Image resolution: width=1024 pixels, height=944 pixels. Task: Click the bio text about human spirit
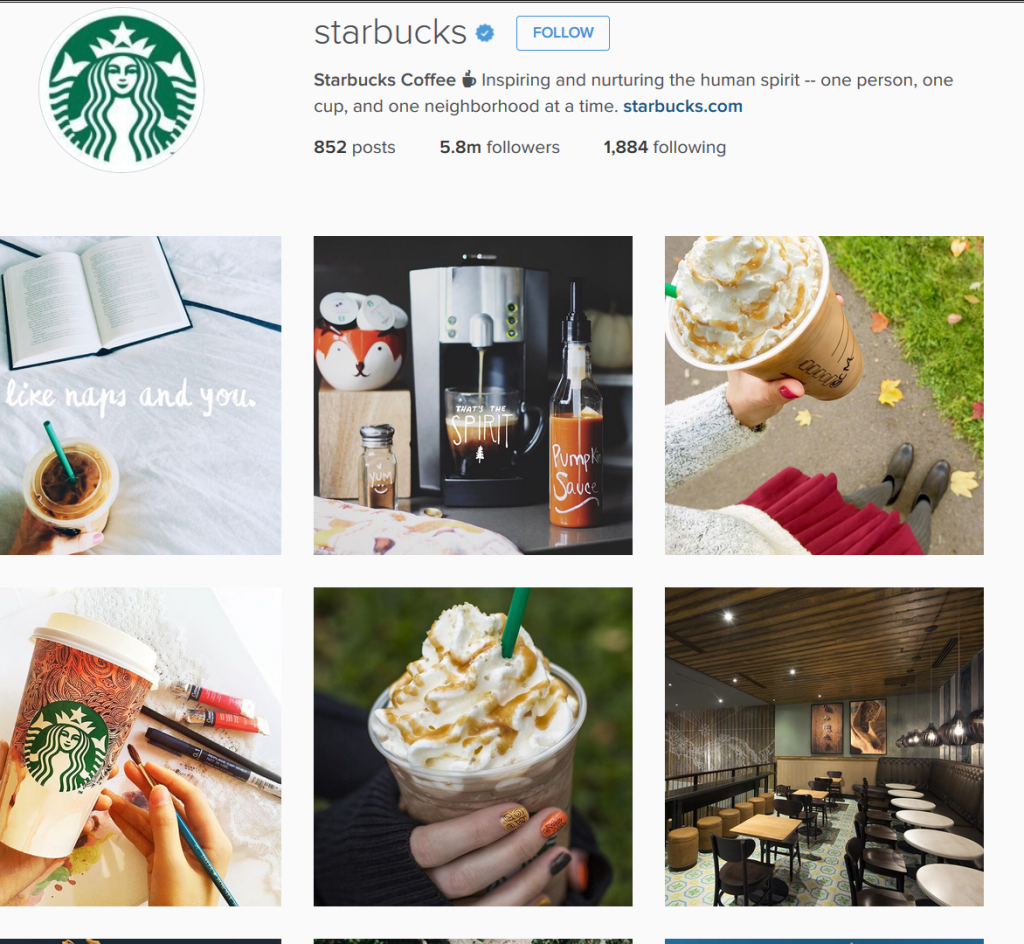(x=633, y=93)
